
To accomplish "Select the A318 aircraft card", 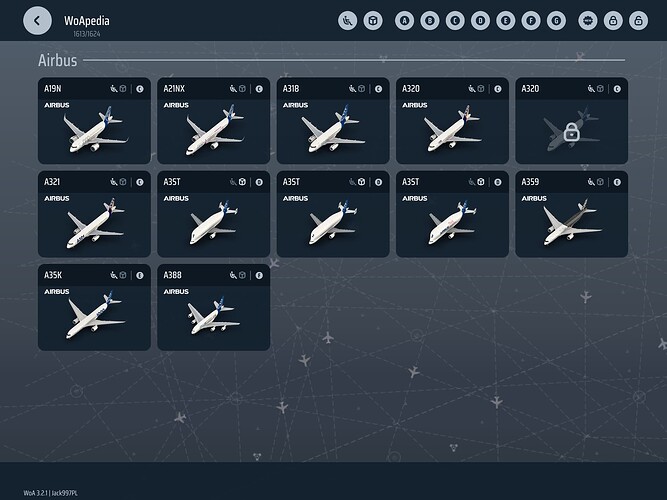I will [332, 121].
